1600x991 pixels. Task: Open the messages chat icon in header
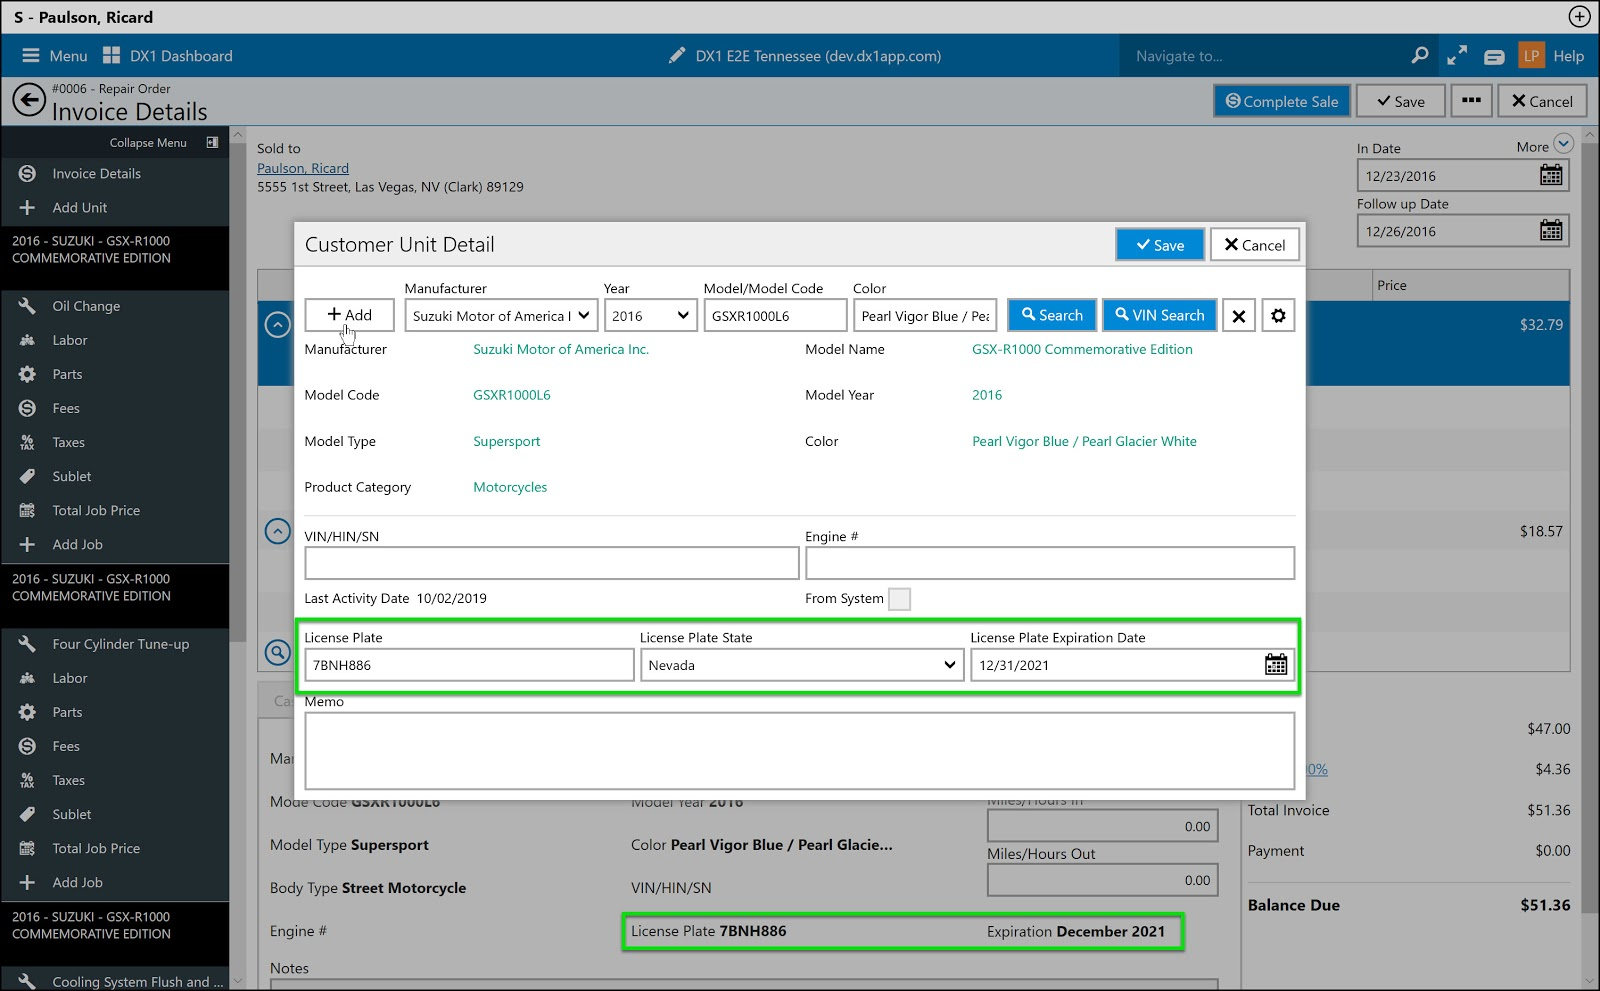1494,57
